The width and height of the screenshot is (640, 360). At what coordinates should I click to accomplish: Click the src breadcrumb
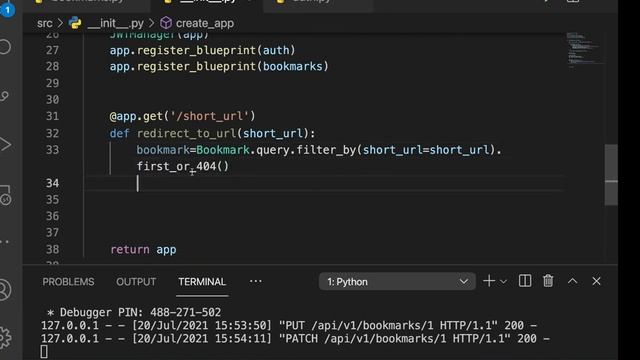click(44, 23)
